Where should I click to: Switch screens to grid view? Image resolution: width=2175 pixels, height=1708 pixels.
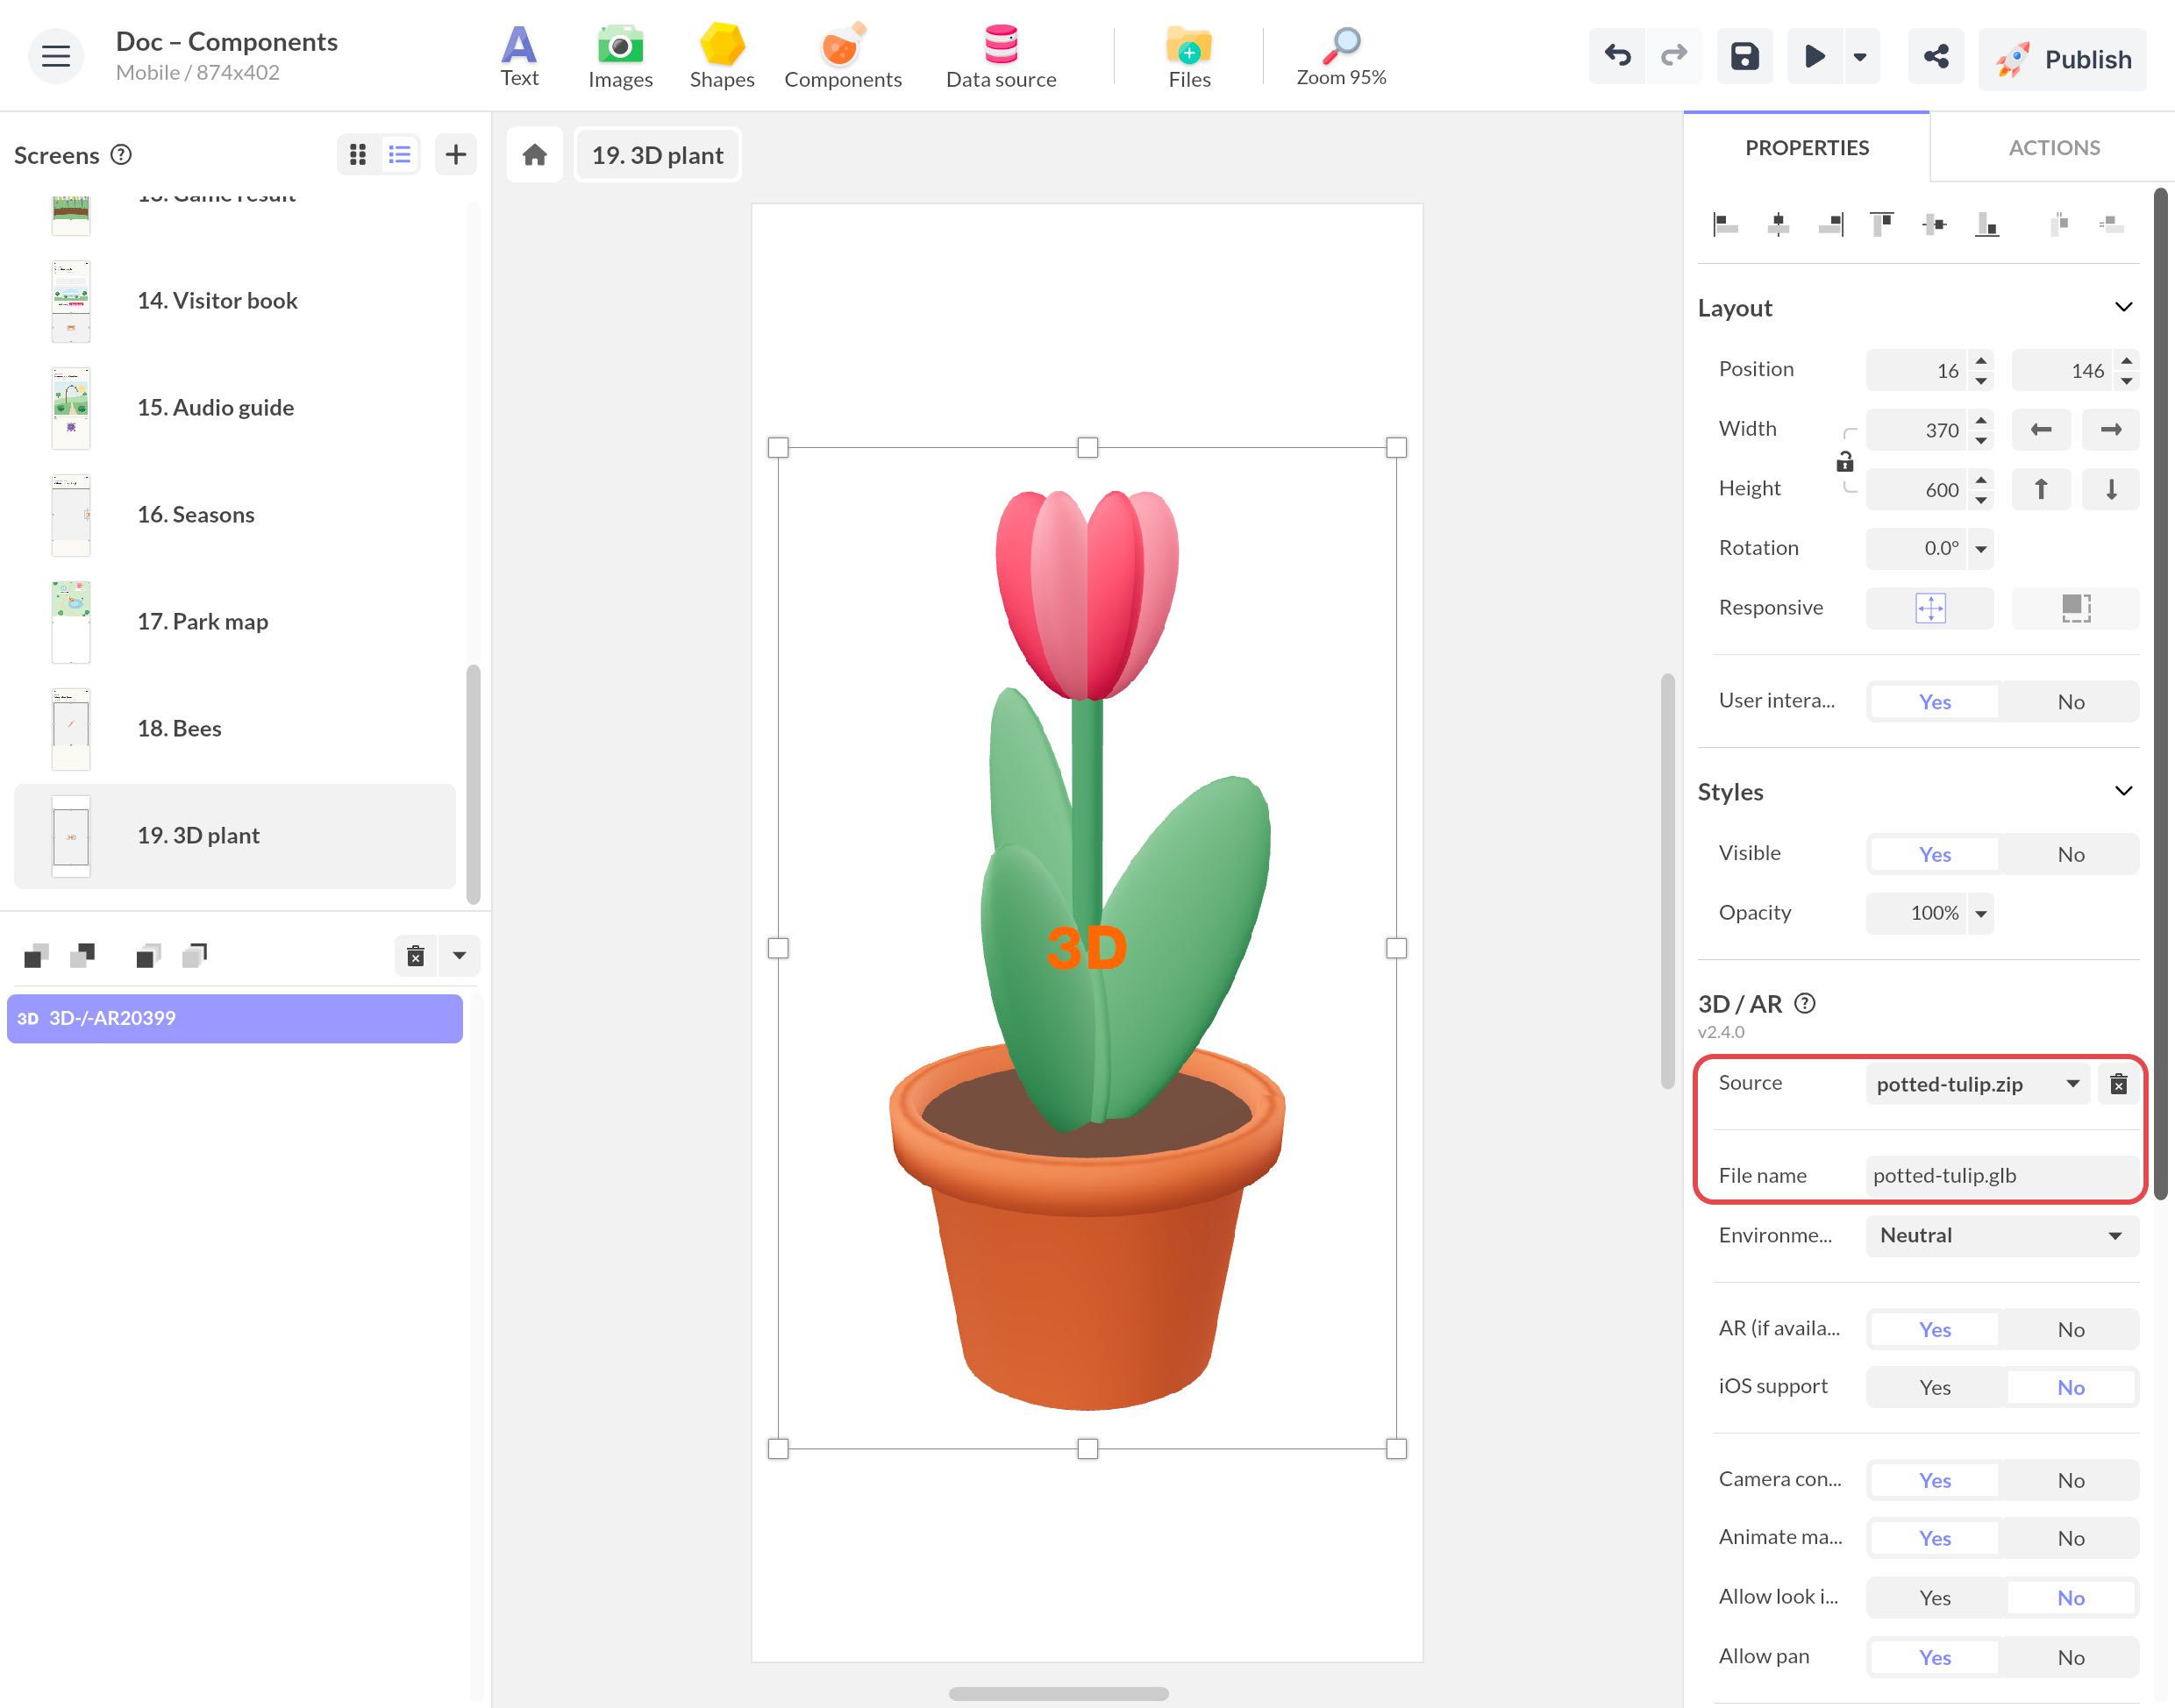[x=358, y=154]
